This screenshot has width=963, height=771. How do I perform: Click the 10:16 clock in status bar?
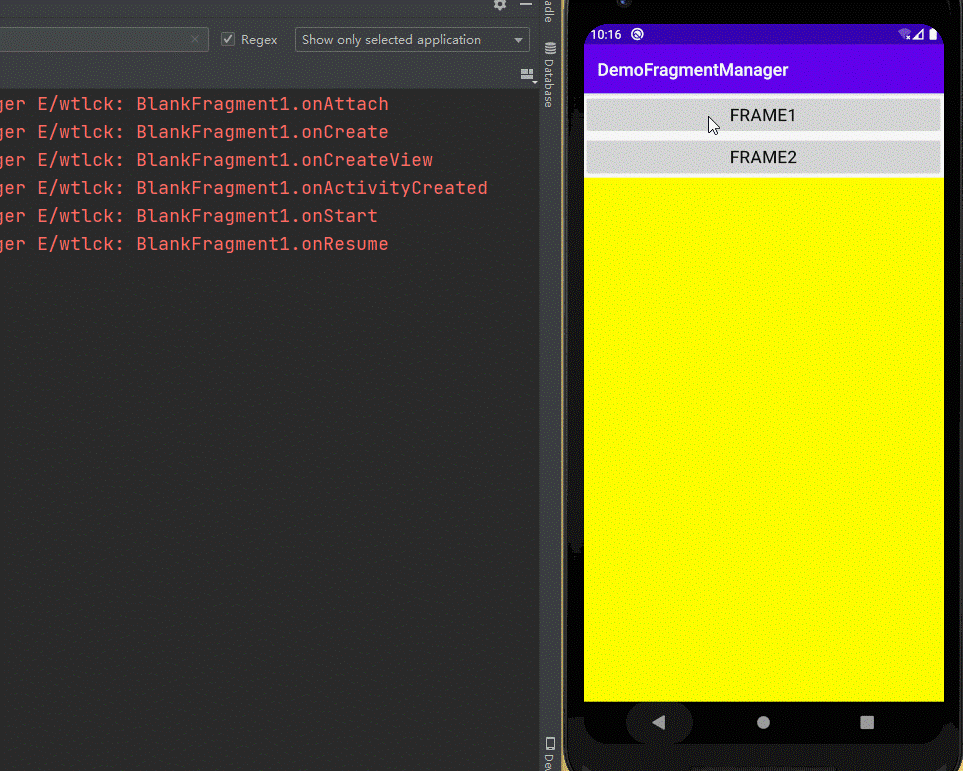(606, 34)
